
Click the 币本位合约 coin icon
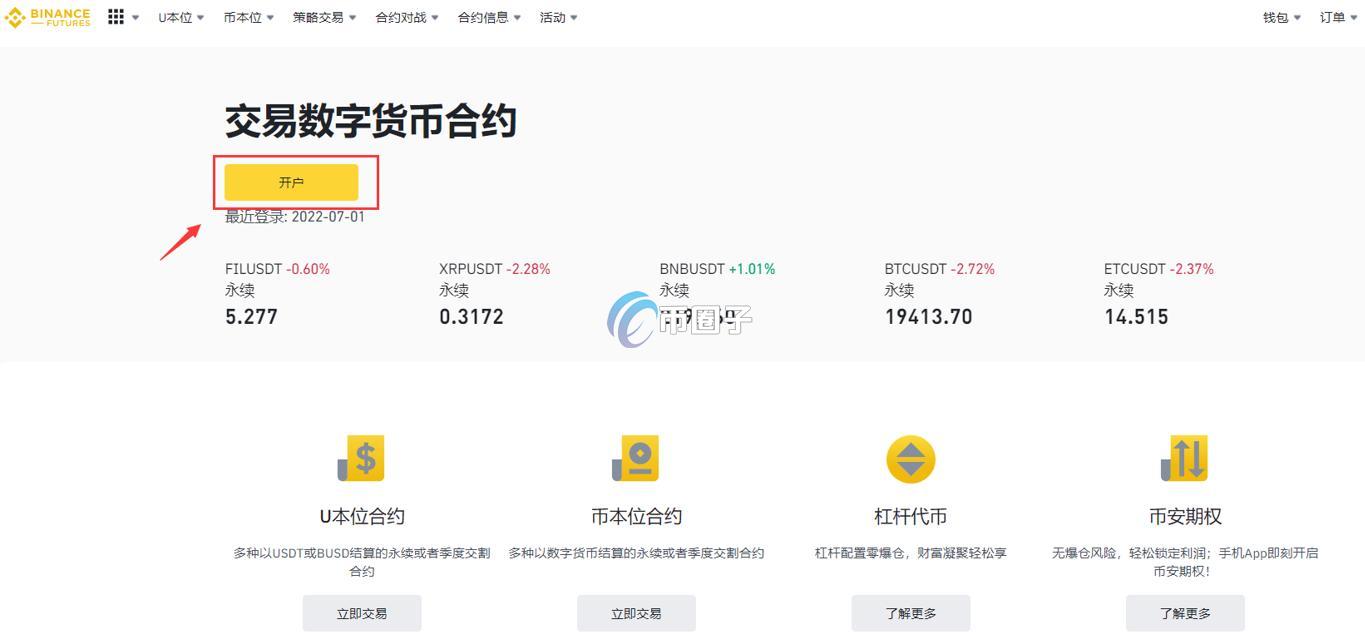coord(635,458)
